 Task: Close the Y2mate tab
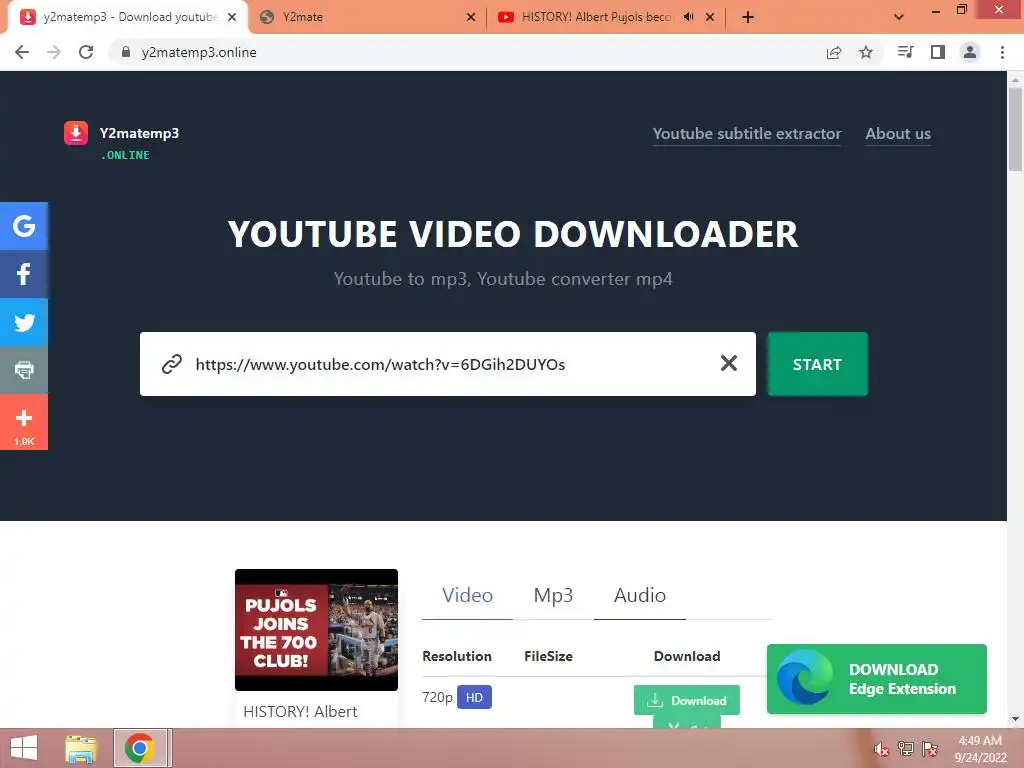click(x=471, y=17)
